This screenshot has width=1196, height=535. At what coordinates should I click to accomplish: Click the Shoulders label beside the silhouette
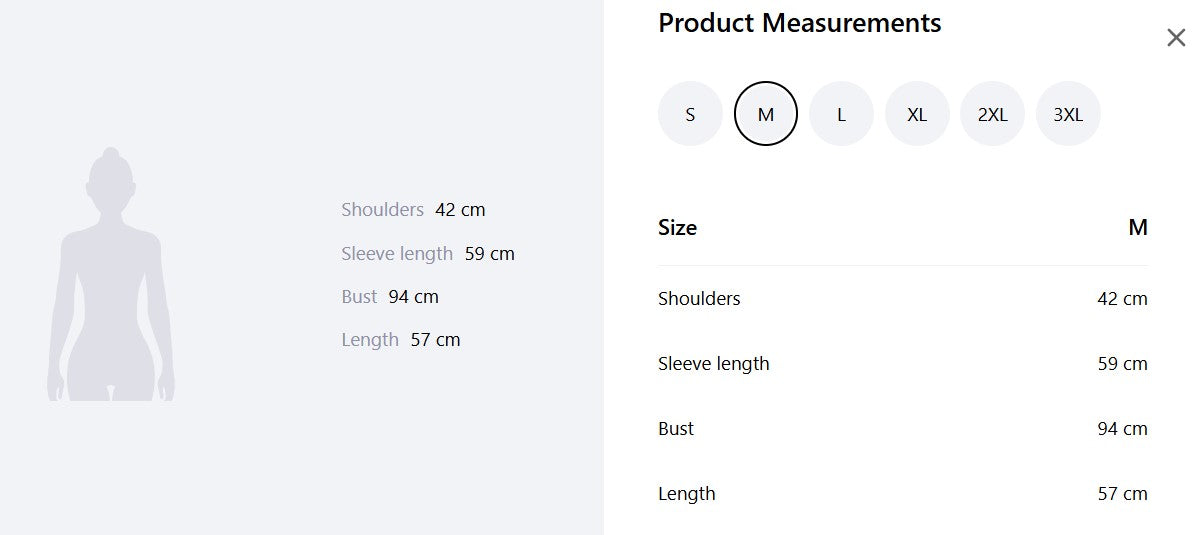tap(382, 210)
